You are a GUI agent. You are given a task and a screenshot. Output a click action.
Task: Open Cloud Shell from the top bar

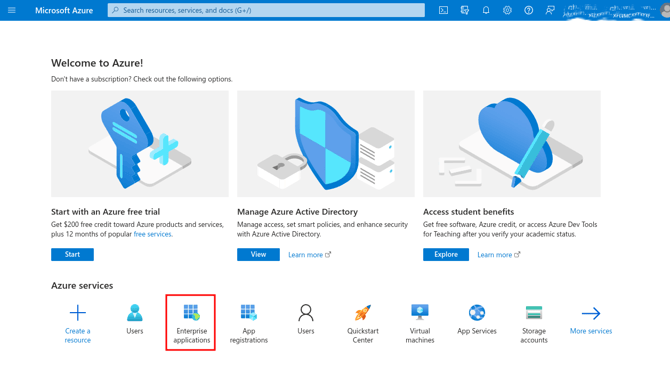(x=444, y=10)
